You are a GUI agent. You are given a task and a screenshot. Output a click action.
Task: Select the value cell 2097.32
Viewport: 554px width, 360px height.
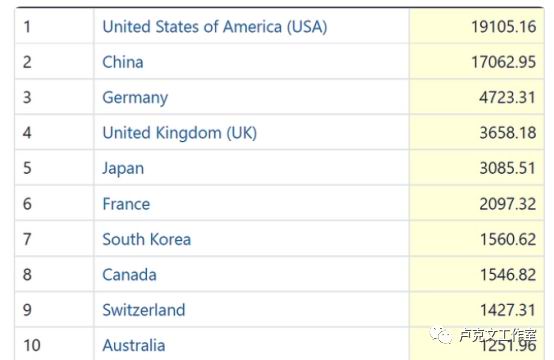[477, 203]
